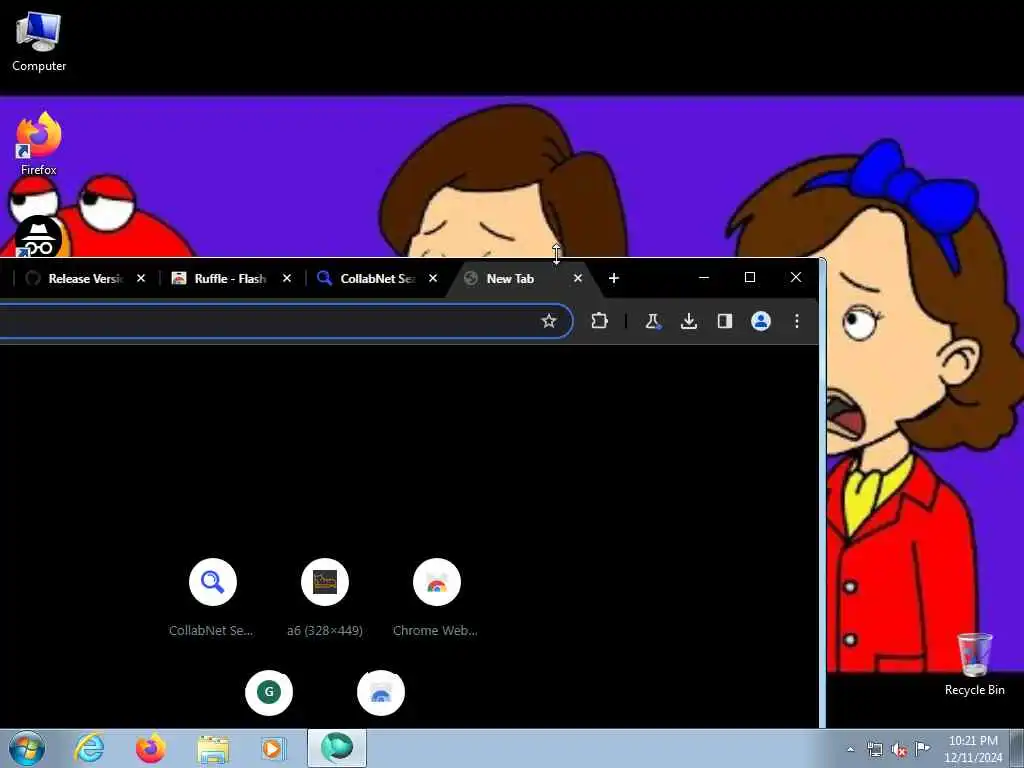Maximize the browser window
This screenshot has width=1024, height=768.
coord(750,278)
